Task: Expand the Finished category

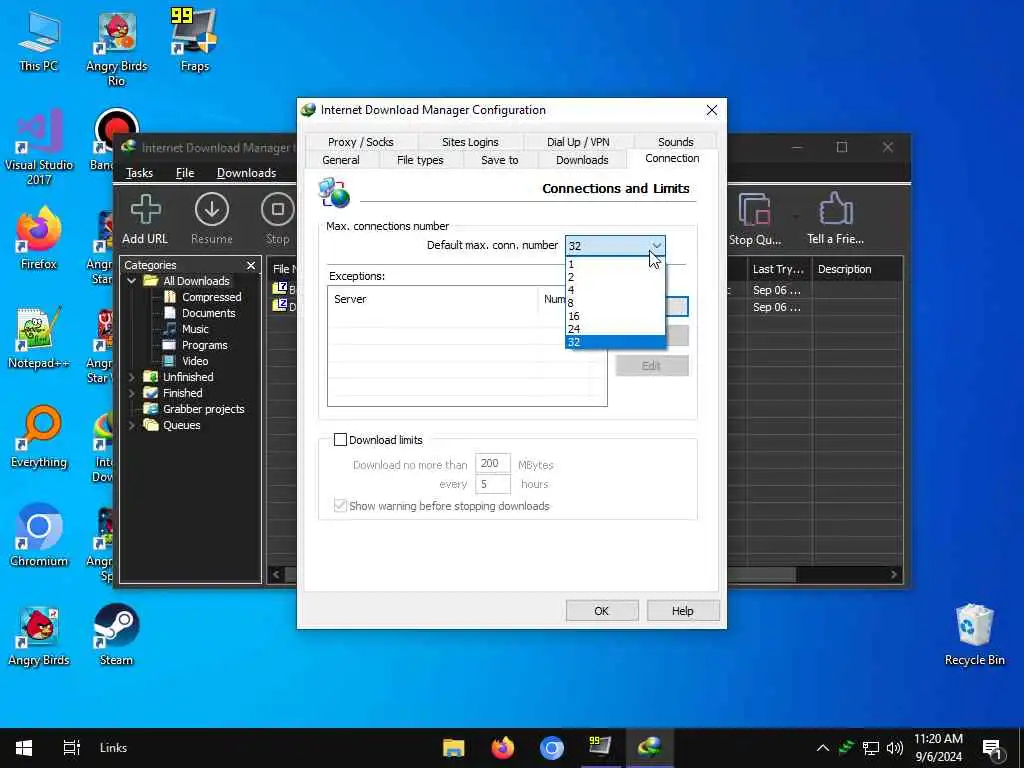Action: [132, 393]
